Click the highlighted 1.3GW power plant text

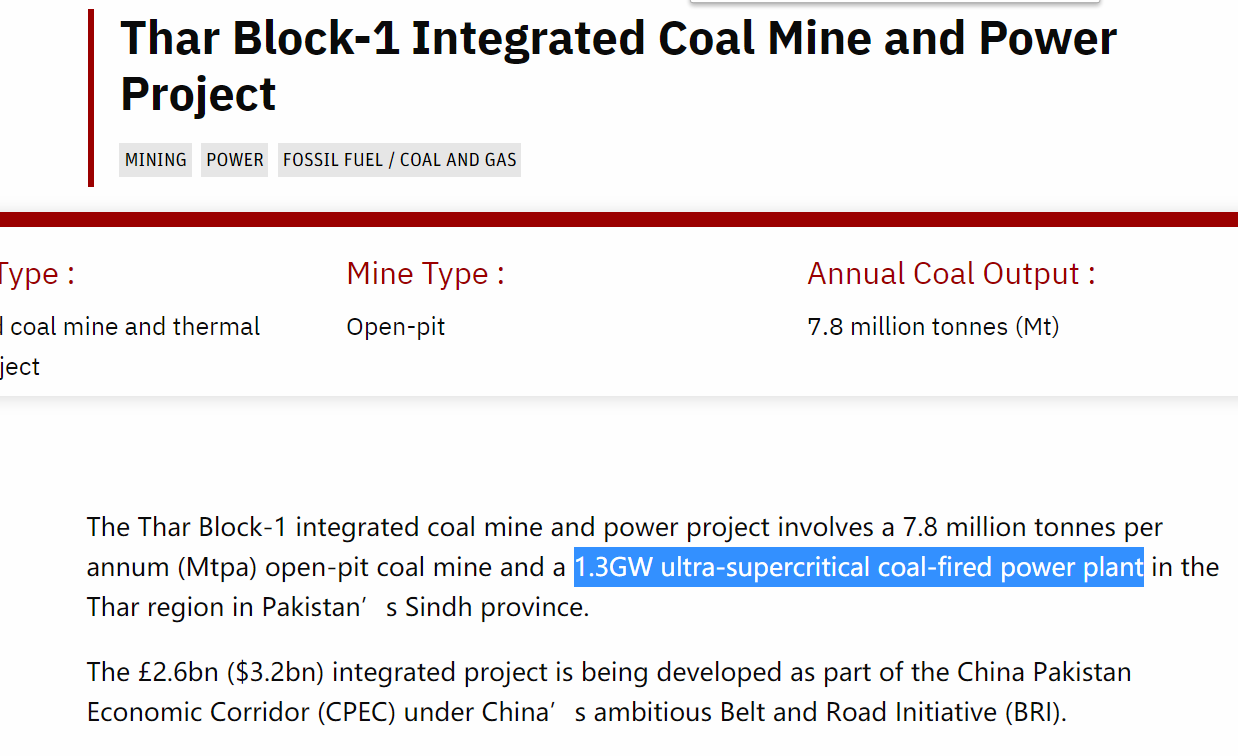(x=858, y=567)
